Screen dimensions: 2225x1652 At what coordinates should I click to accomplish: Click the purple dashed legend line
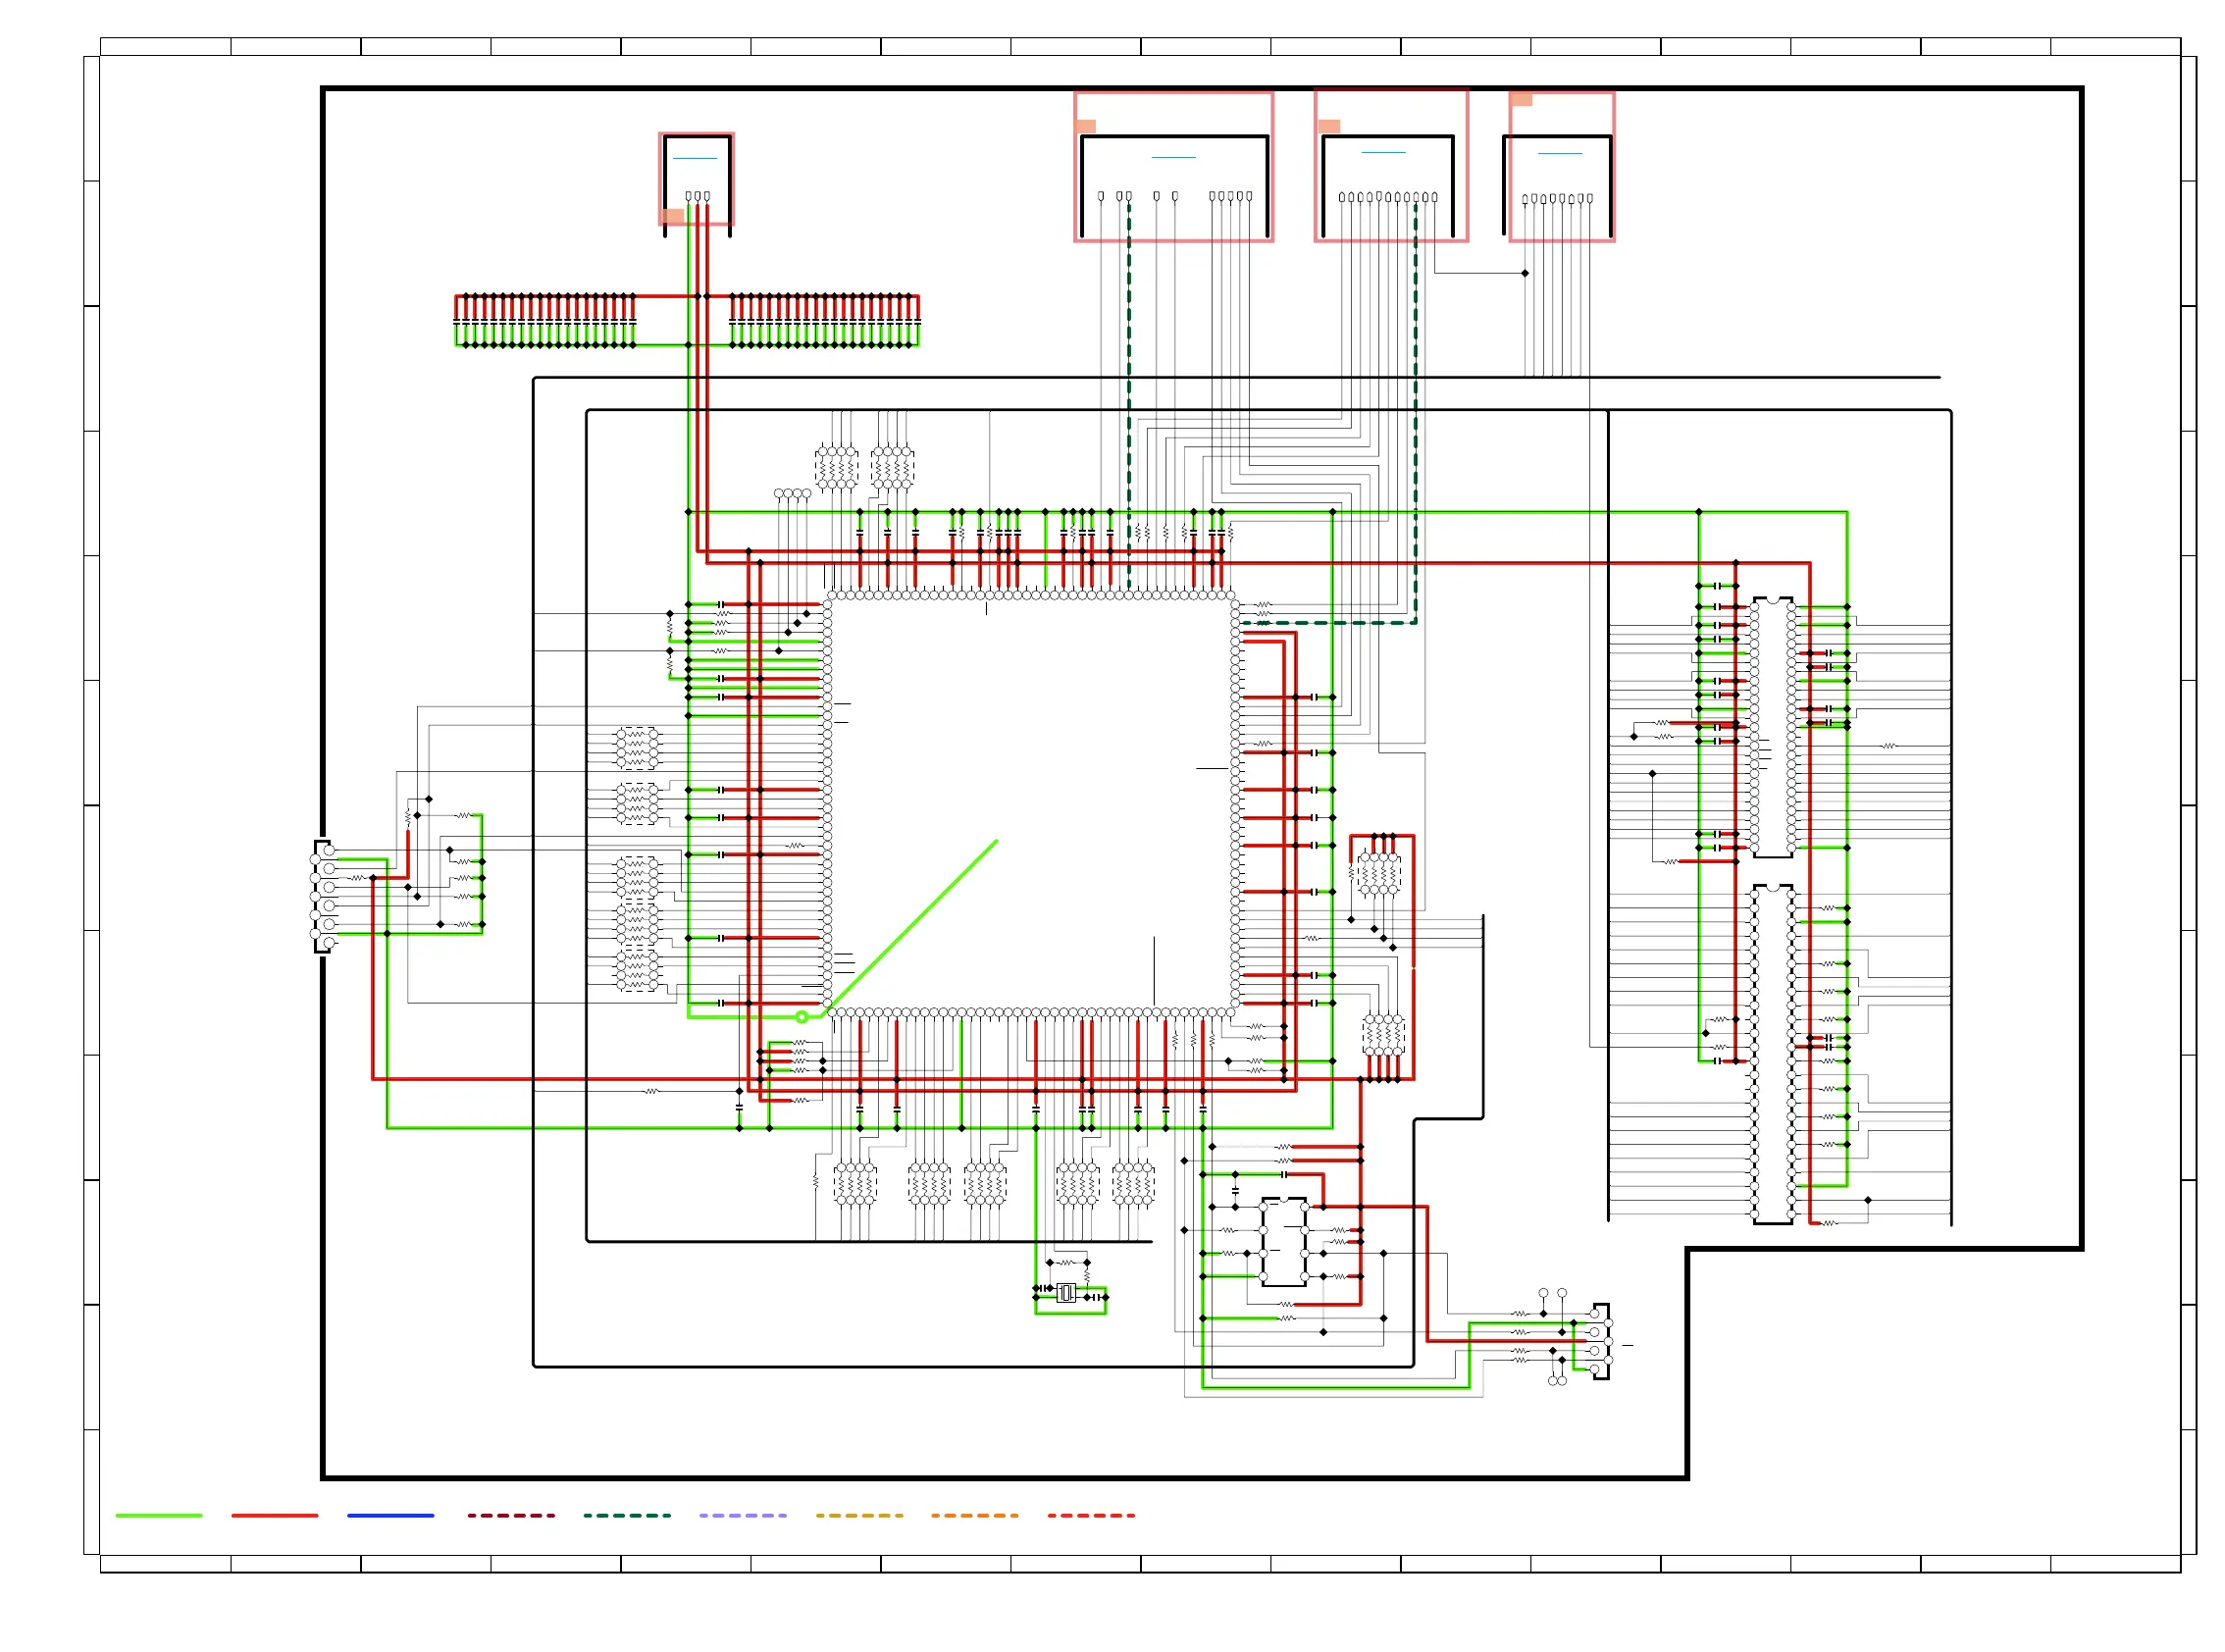(742, 1515)
